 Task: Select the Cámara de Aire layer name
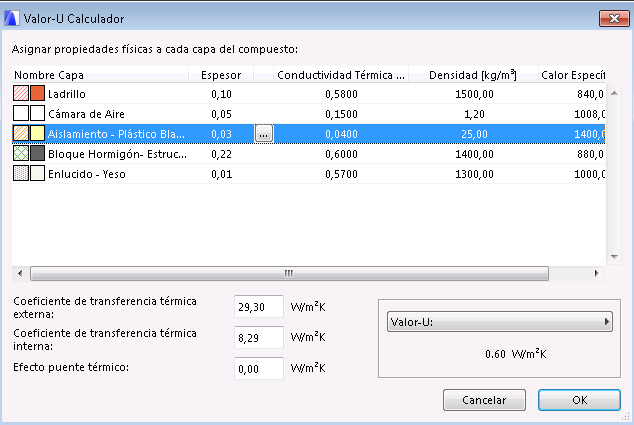click(86, 114)
